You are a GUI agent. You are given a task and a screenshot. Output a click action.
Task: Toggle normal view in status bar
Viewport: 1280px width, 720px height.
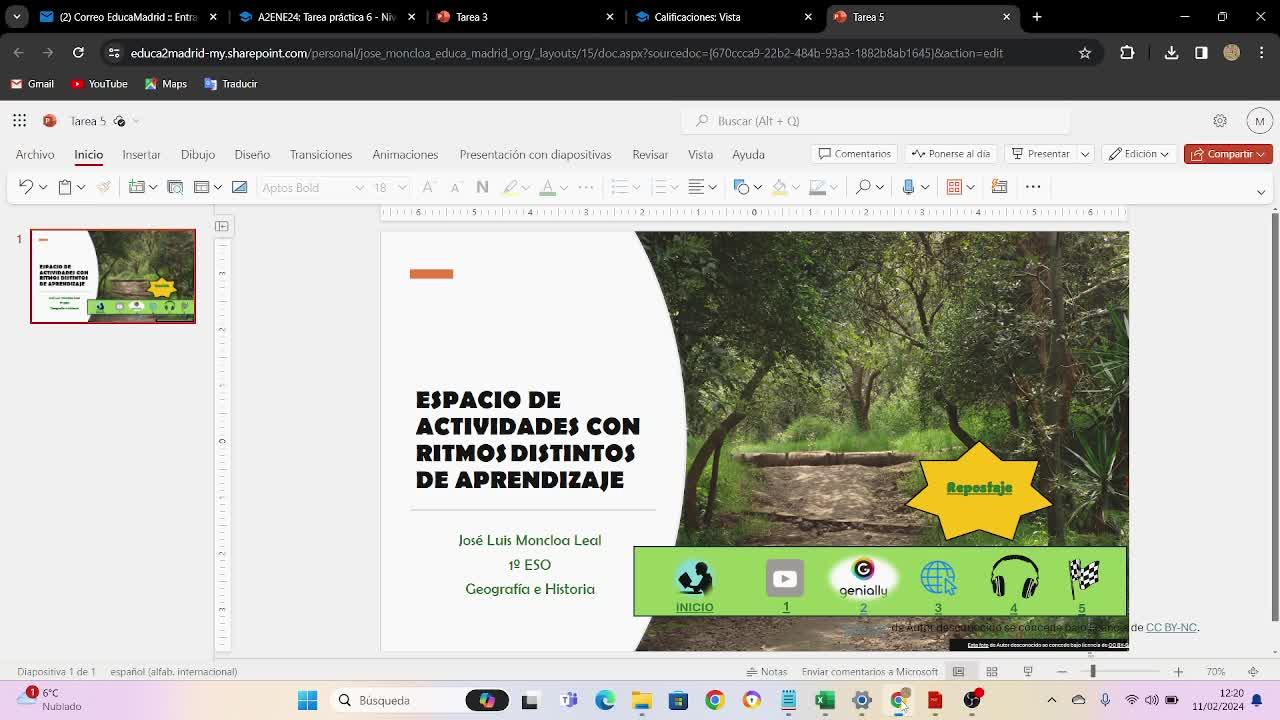[958, 672]
